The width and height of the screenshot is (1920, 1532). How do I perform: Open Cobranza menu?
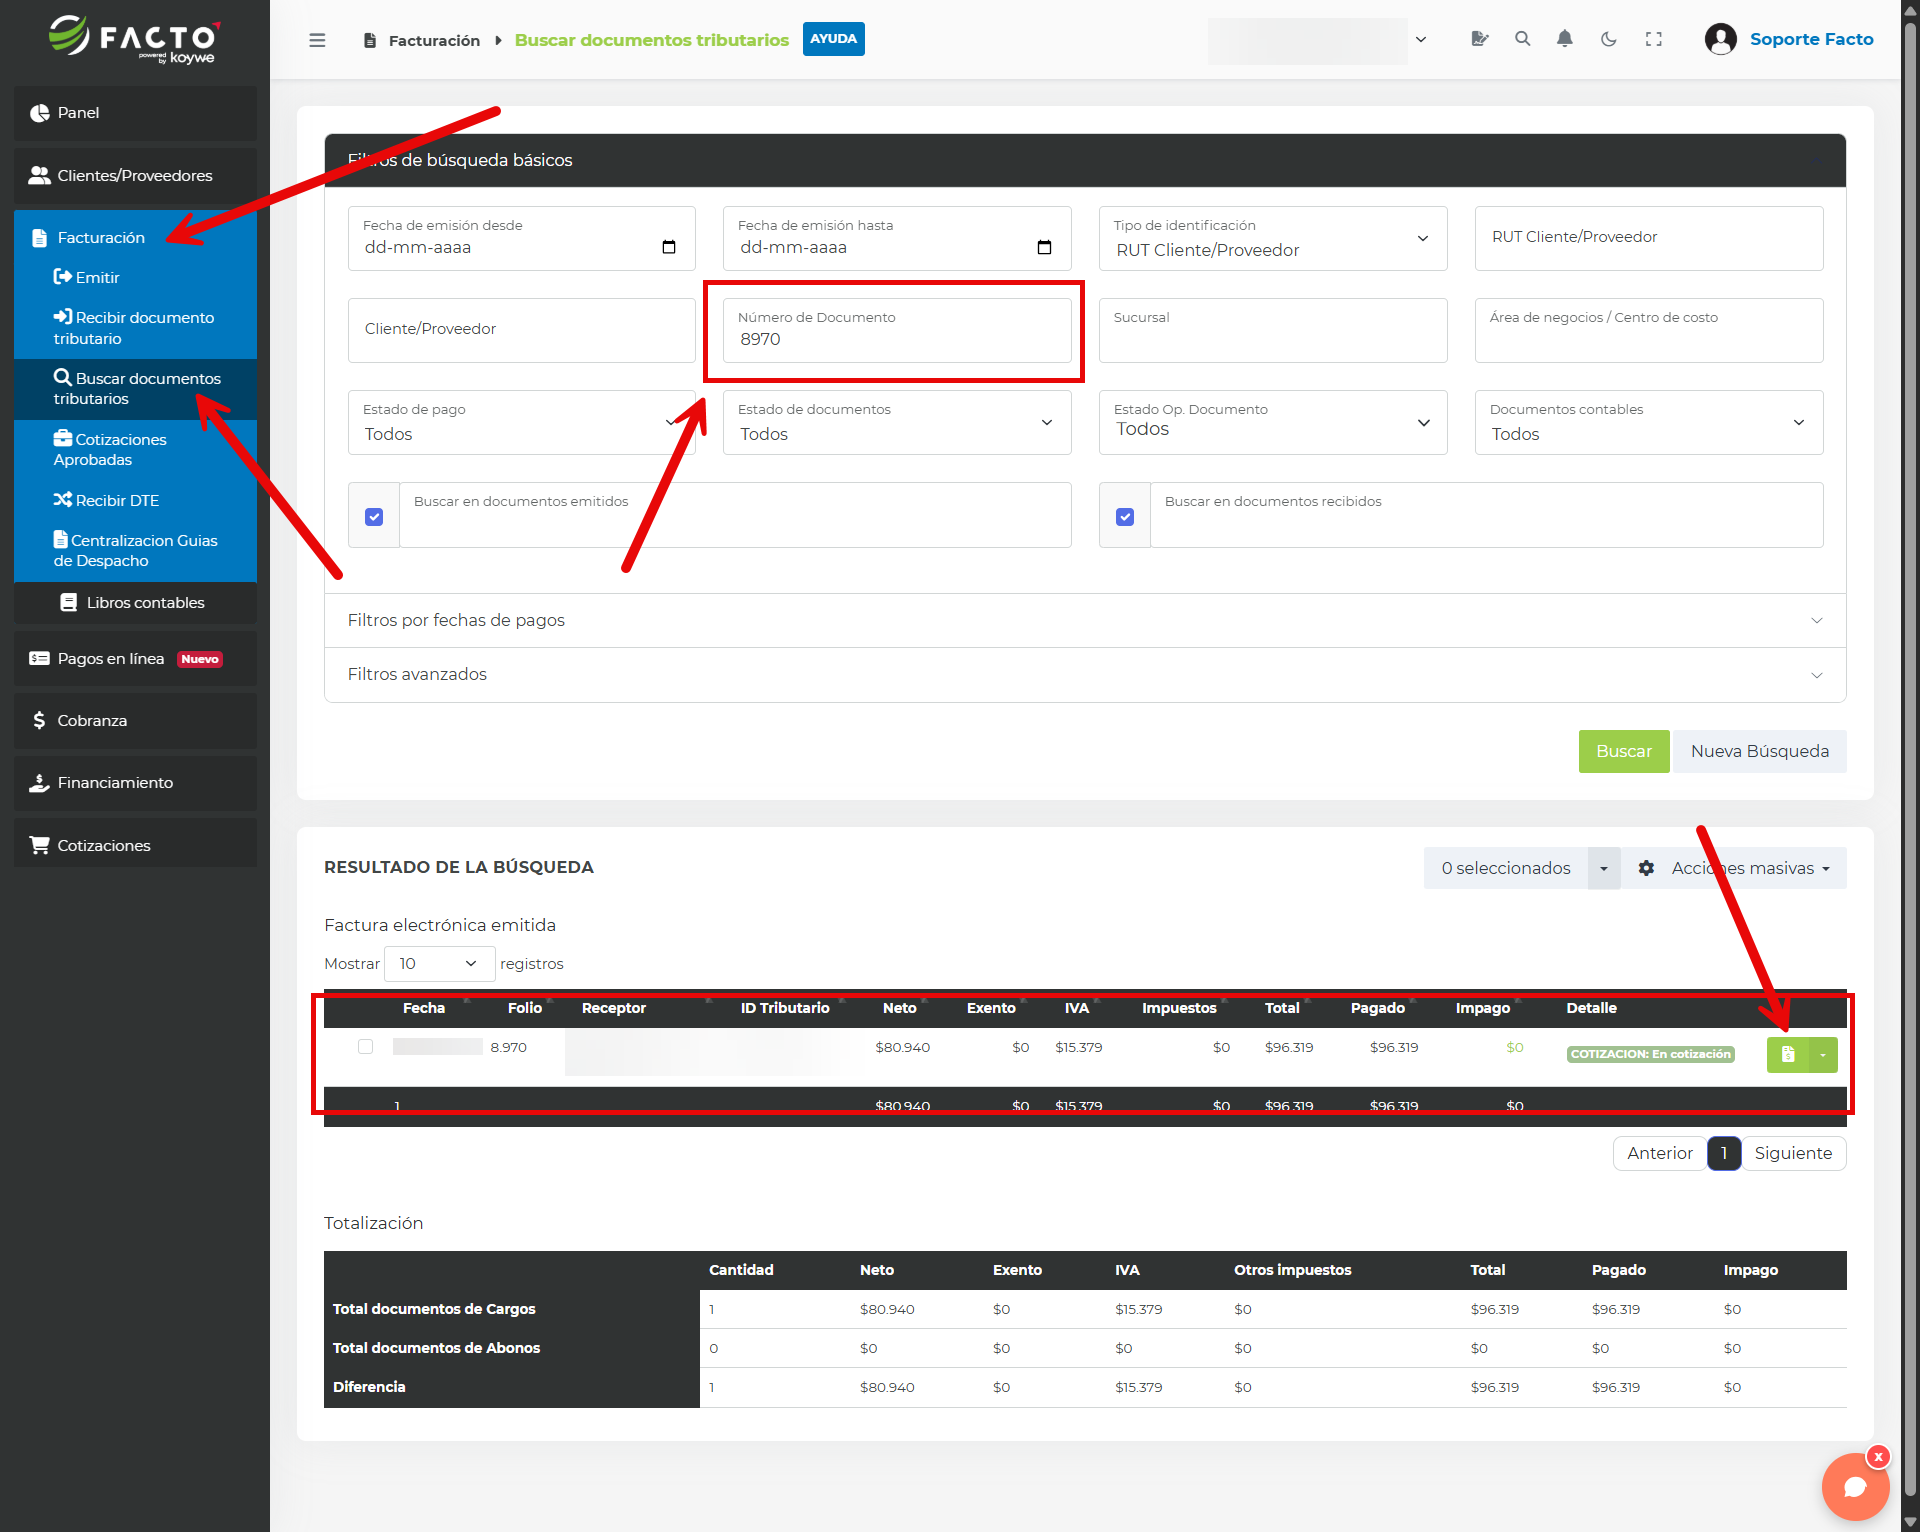click(135, 721)
